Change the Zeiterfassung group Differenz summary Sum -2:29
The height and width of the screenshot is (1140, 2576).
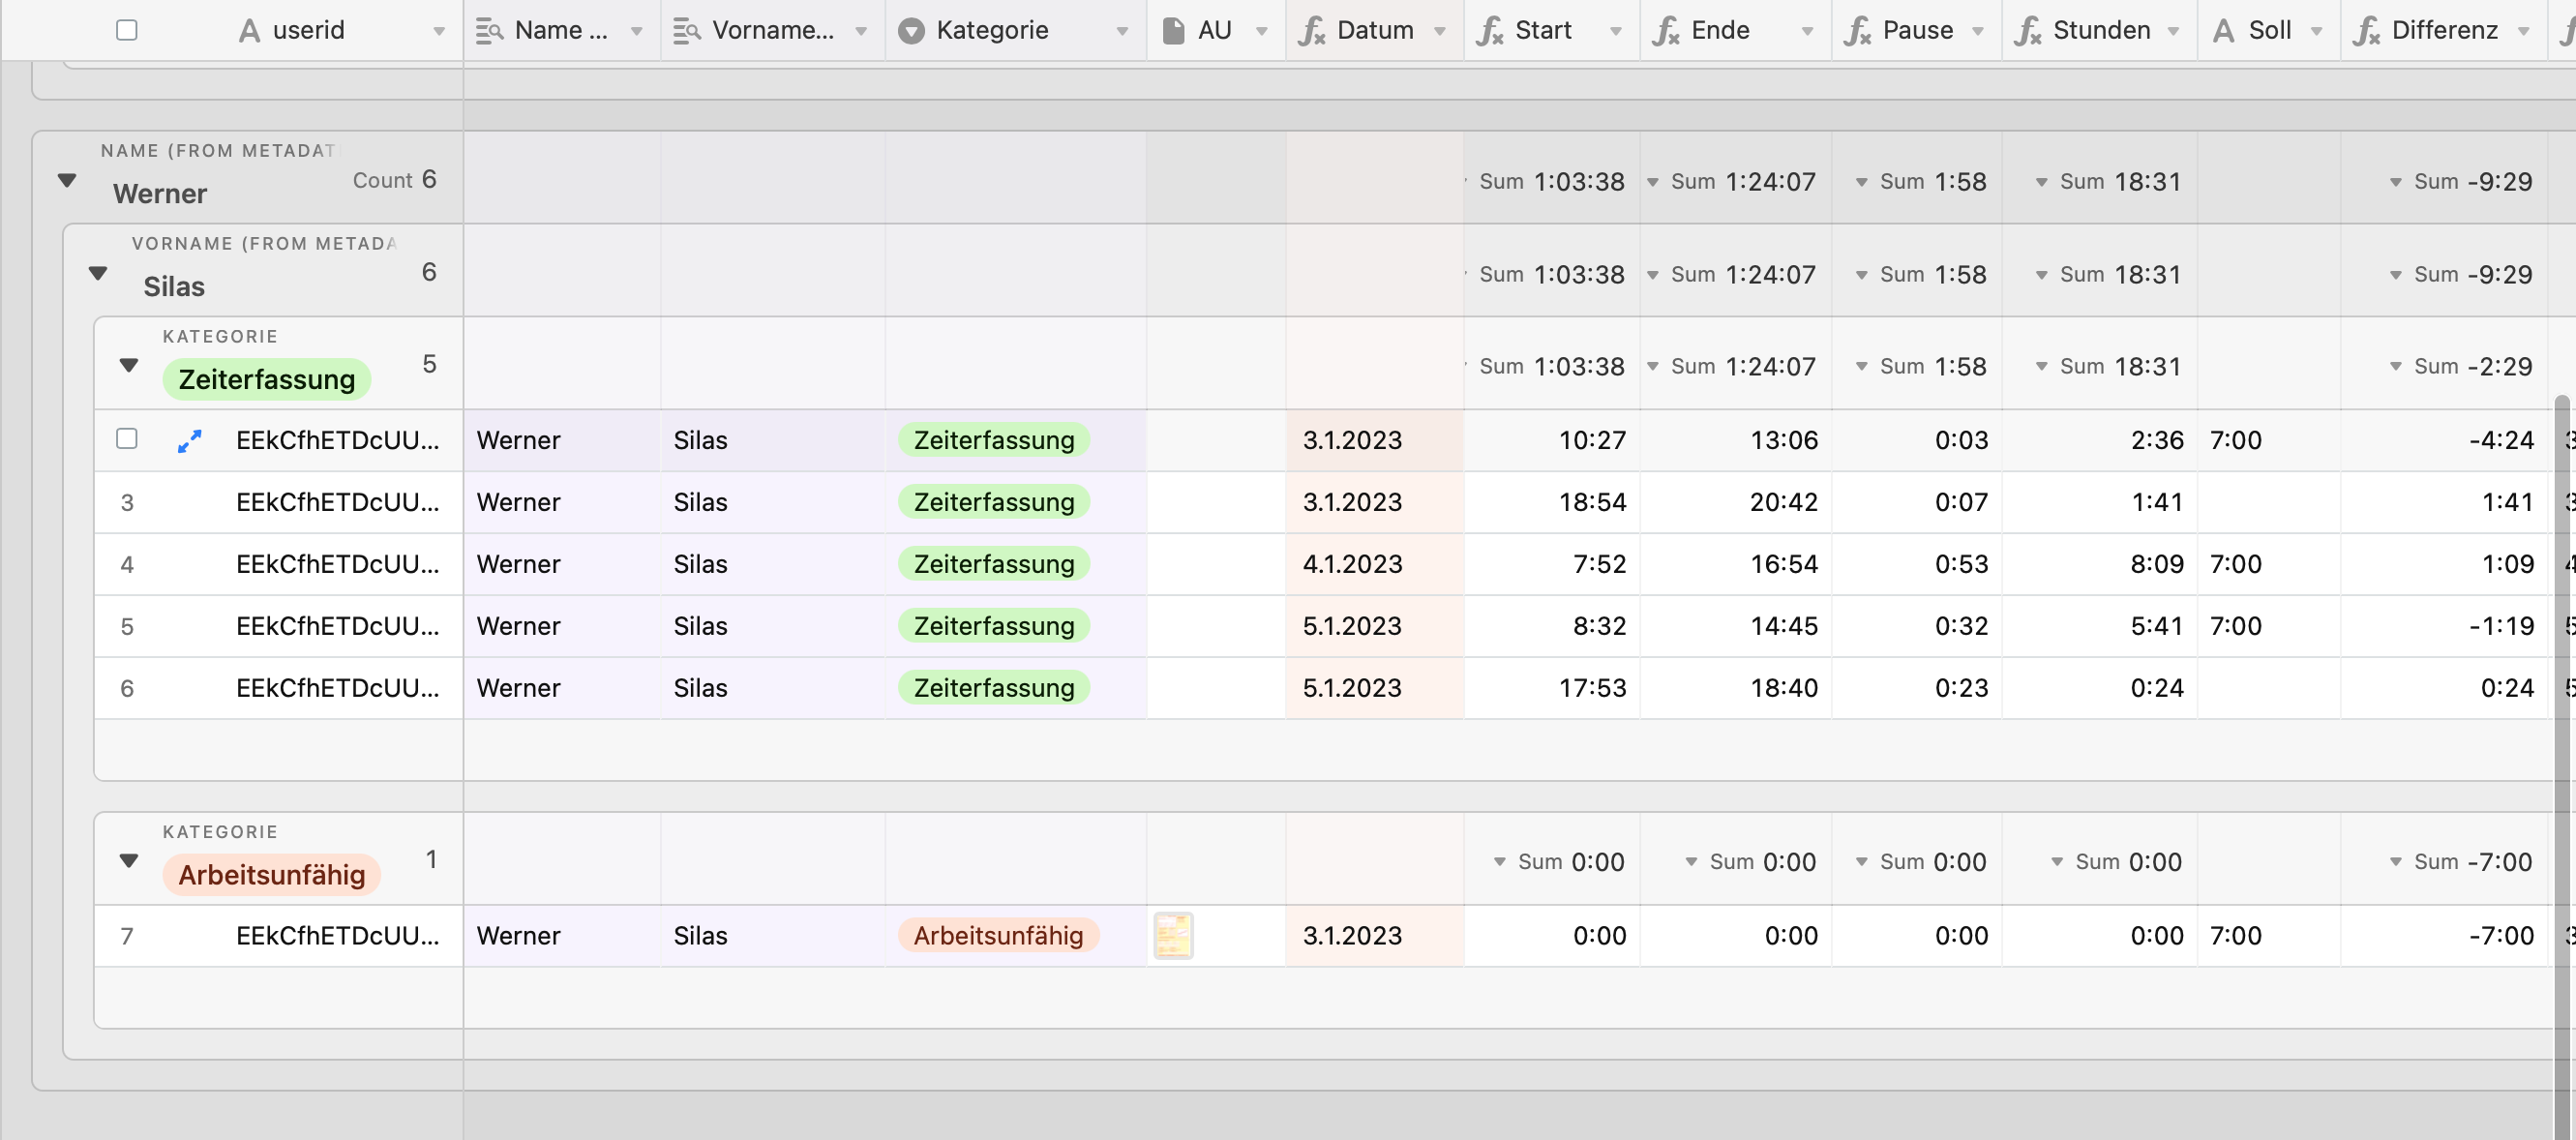(x=2461, y=367)
